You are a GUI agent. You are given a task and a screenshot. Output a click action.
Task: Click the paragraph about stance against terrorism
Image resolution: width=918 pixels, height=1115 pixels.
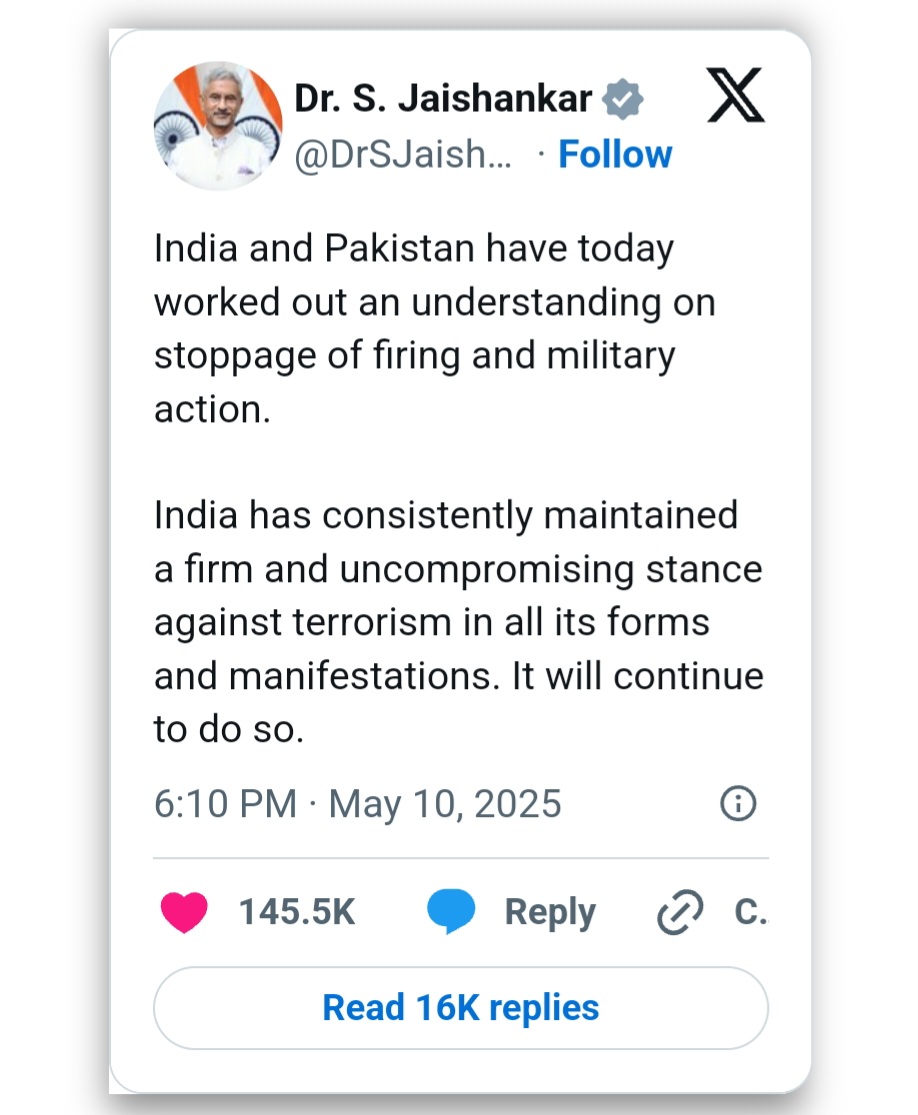point(458,622)
